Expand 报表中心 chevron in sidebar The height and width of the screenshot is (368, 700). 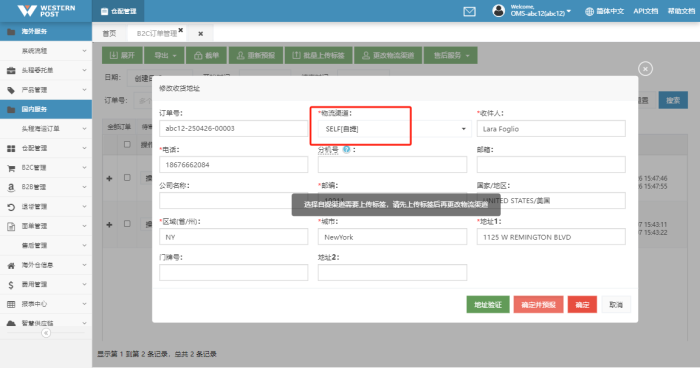tap(84, 304)
